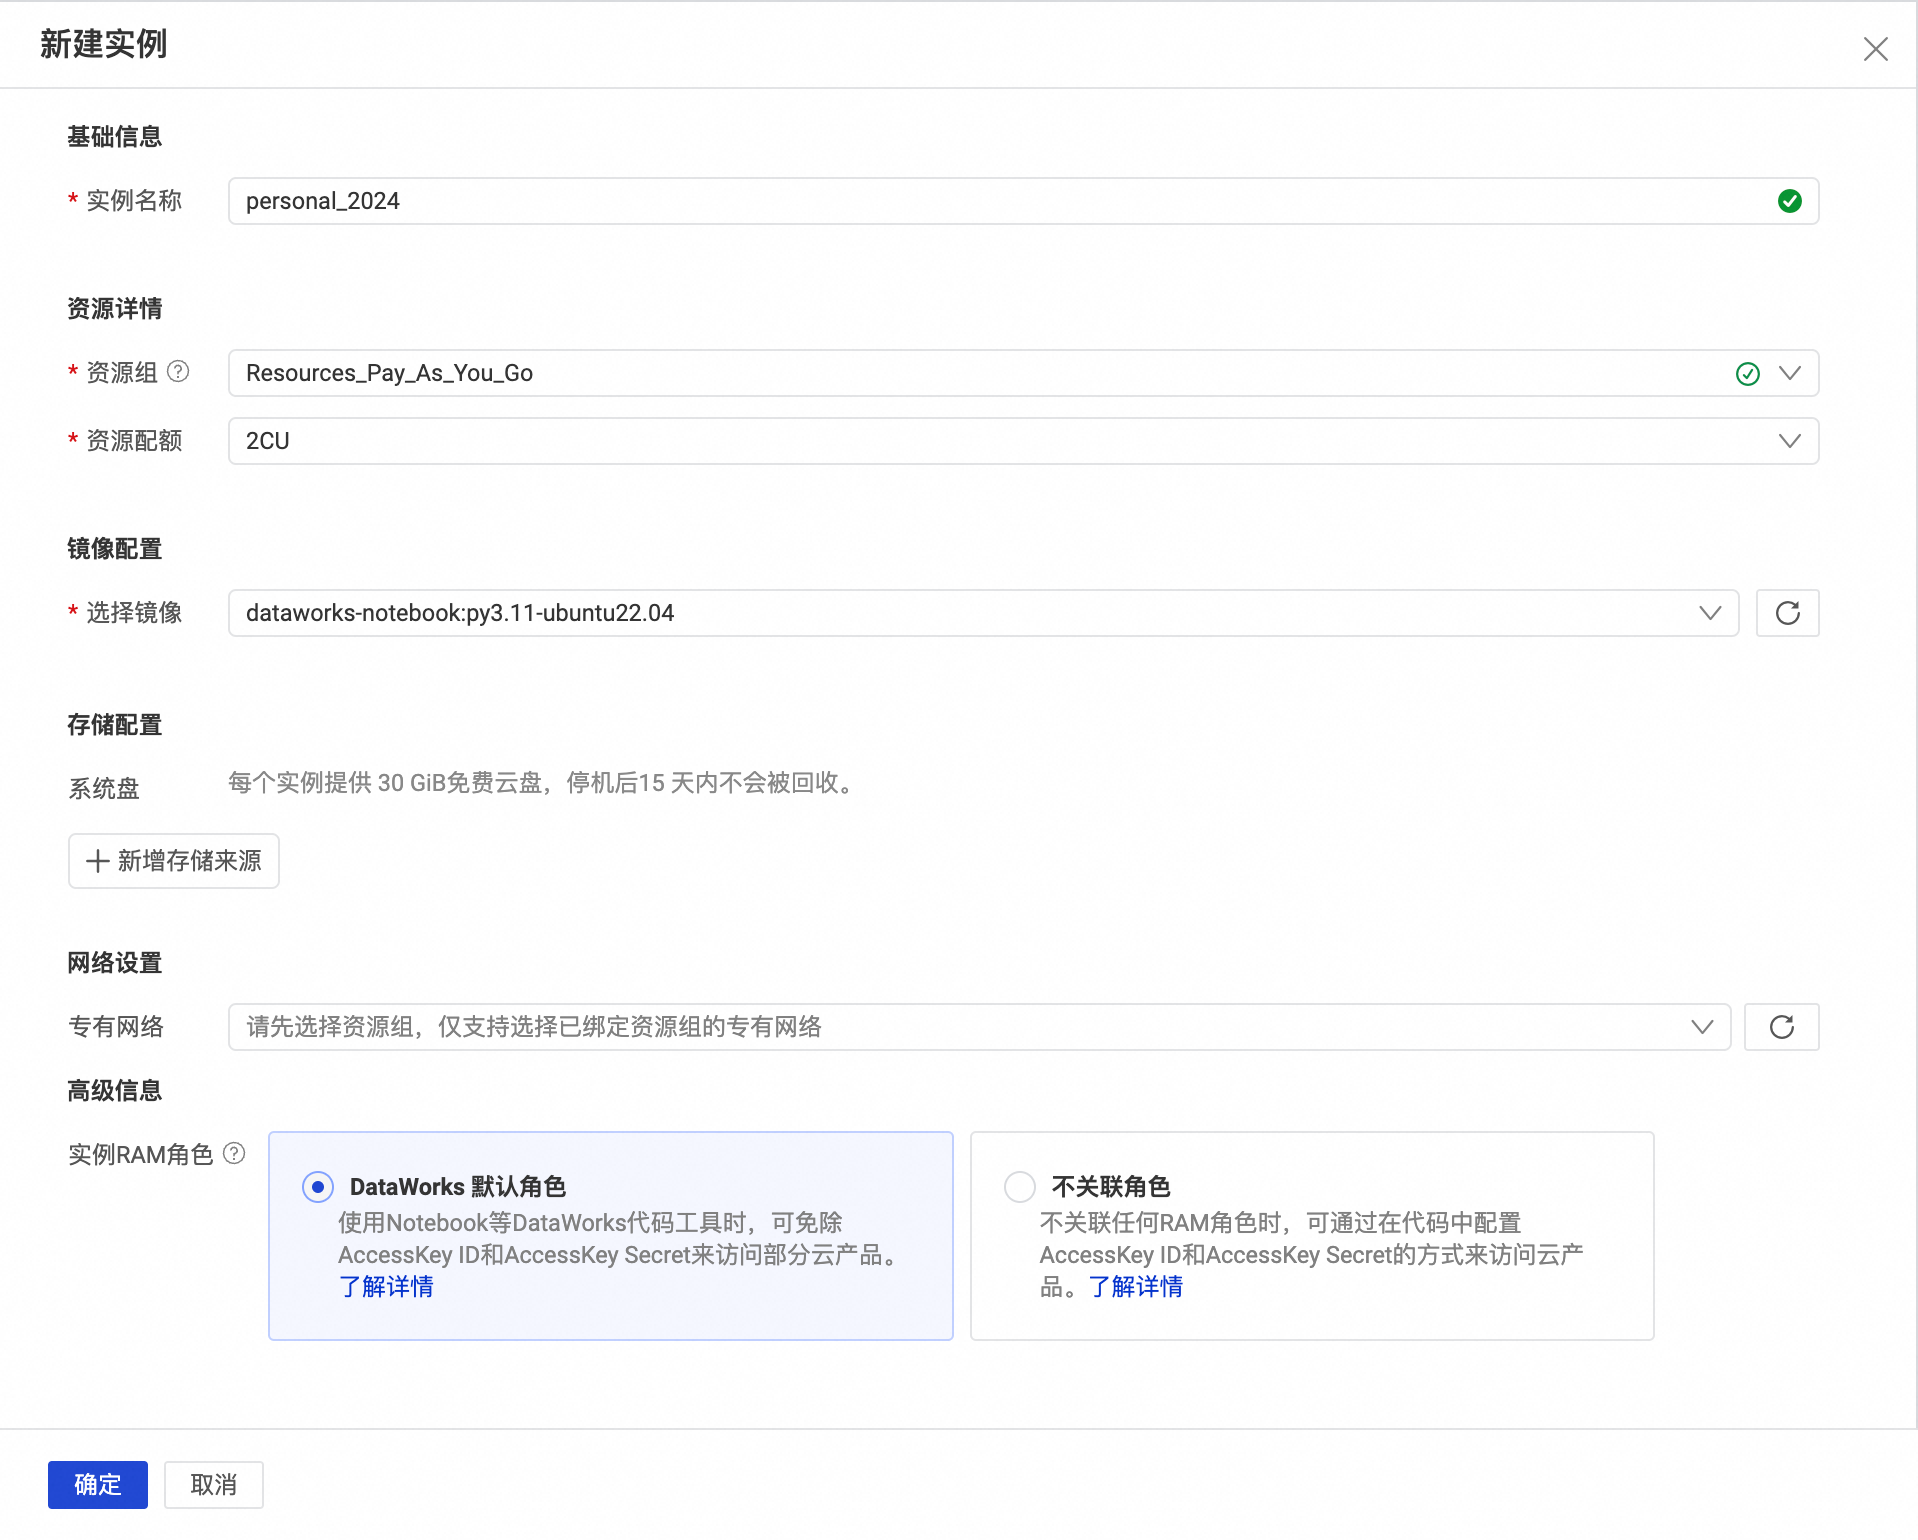Select the DataWorks 默认角色 option

pos(317,1187)
